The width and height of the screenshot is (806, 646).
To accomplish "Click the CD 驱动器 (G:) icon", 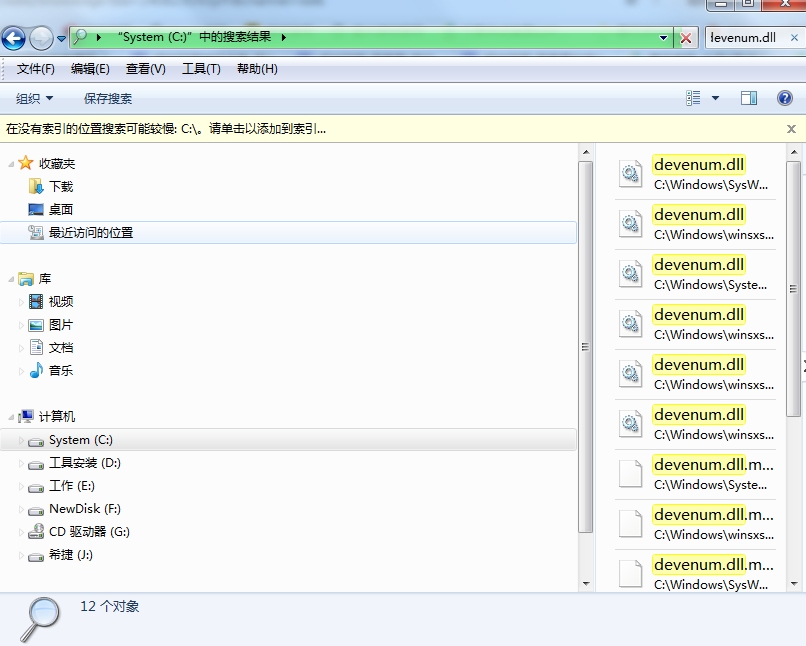I will pos(36,531).
